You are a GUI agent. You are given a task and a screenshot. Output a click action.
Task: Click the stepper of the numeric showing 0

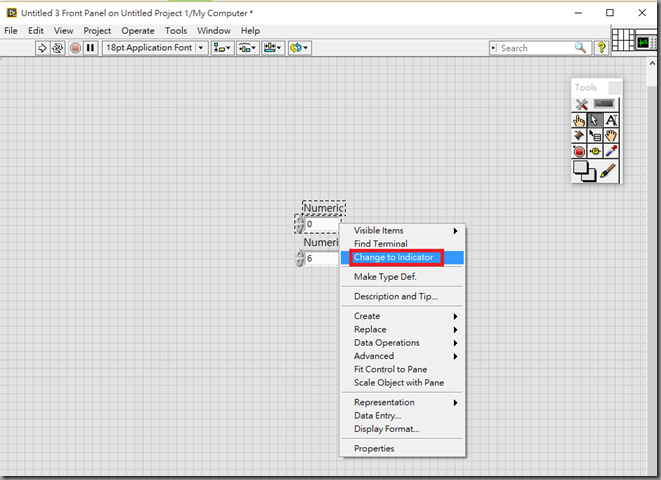pyautogui.click(x=299, y=224)
